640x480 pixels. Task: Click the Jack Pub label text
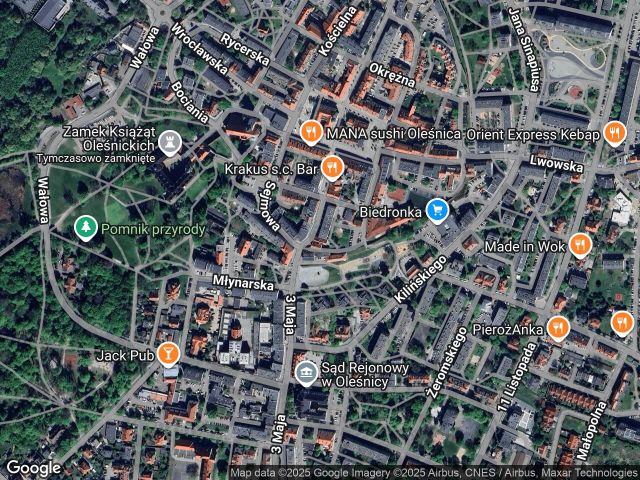click(125, 356)
